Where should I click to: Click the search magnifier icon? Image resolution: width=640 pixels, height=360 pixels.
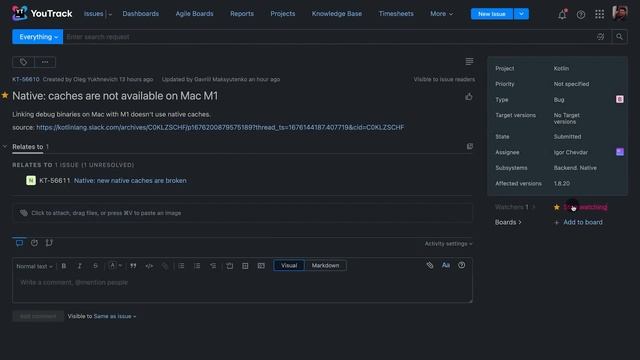(619, 37)
